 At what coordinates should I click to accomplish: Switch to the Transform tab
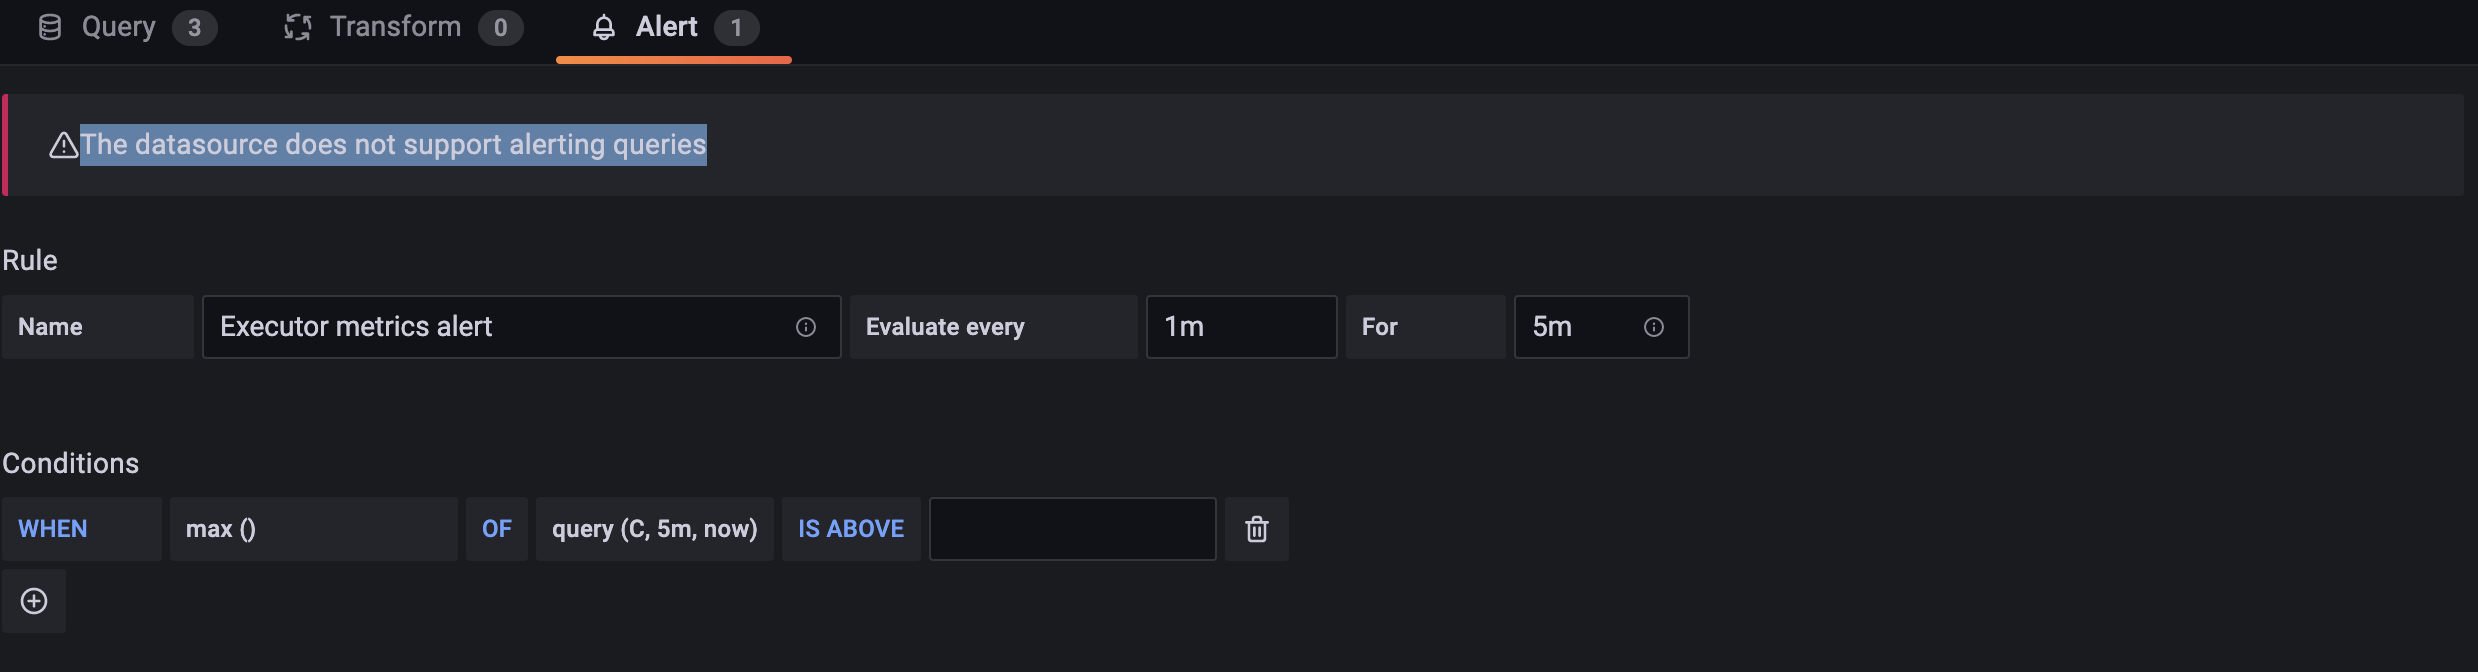[x=403, y=27]
